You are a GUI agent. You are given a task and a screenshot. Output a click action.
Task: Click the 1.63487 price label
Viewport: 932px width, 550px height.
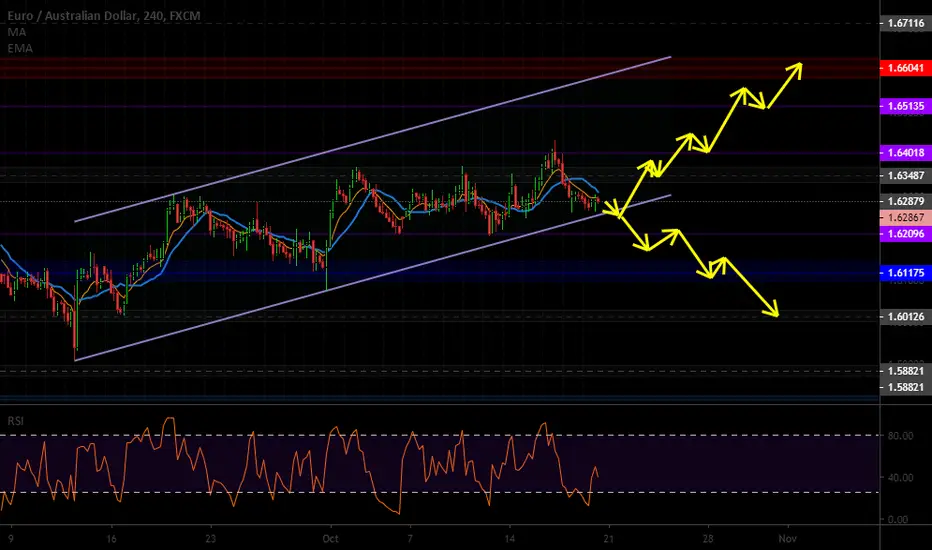pyautogui.click(x=906, y=175)
